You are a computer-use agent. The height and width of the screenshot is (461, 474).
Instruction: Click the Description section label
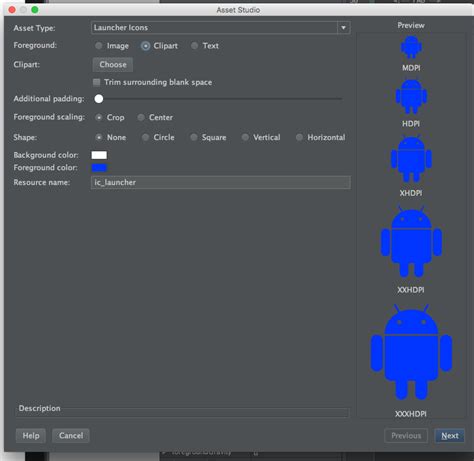(x=39, y=408)
